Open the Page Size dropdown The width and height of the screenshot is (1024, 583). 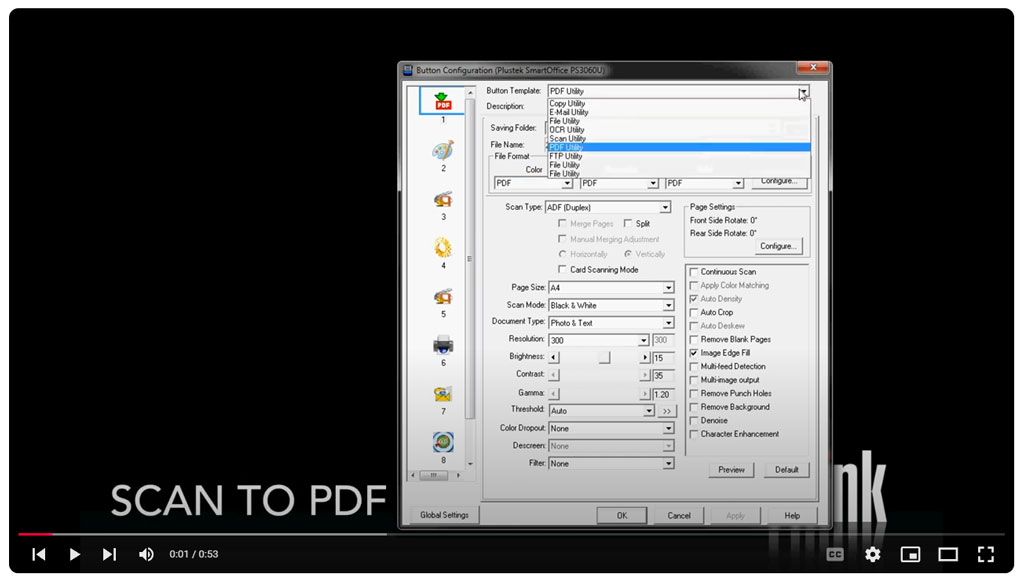click(x=668, y=288)
